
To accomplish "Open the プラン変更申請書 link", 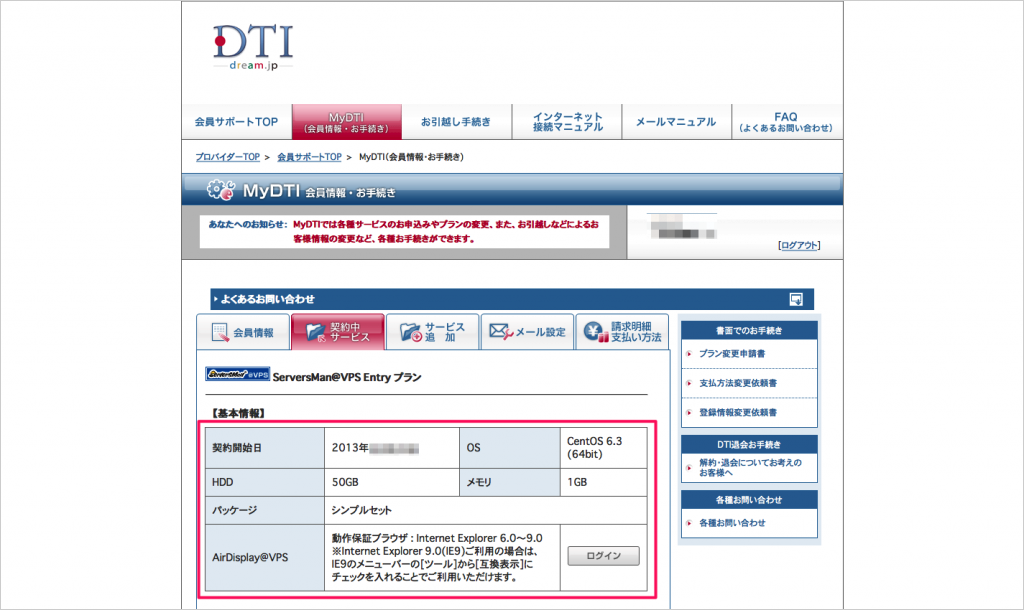I will tap(732, 353).
